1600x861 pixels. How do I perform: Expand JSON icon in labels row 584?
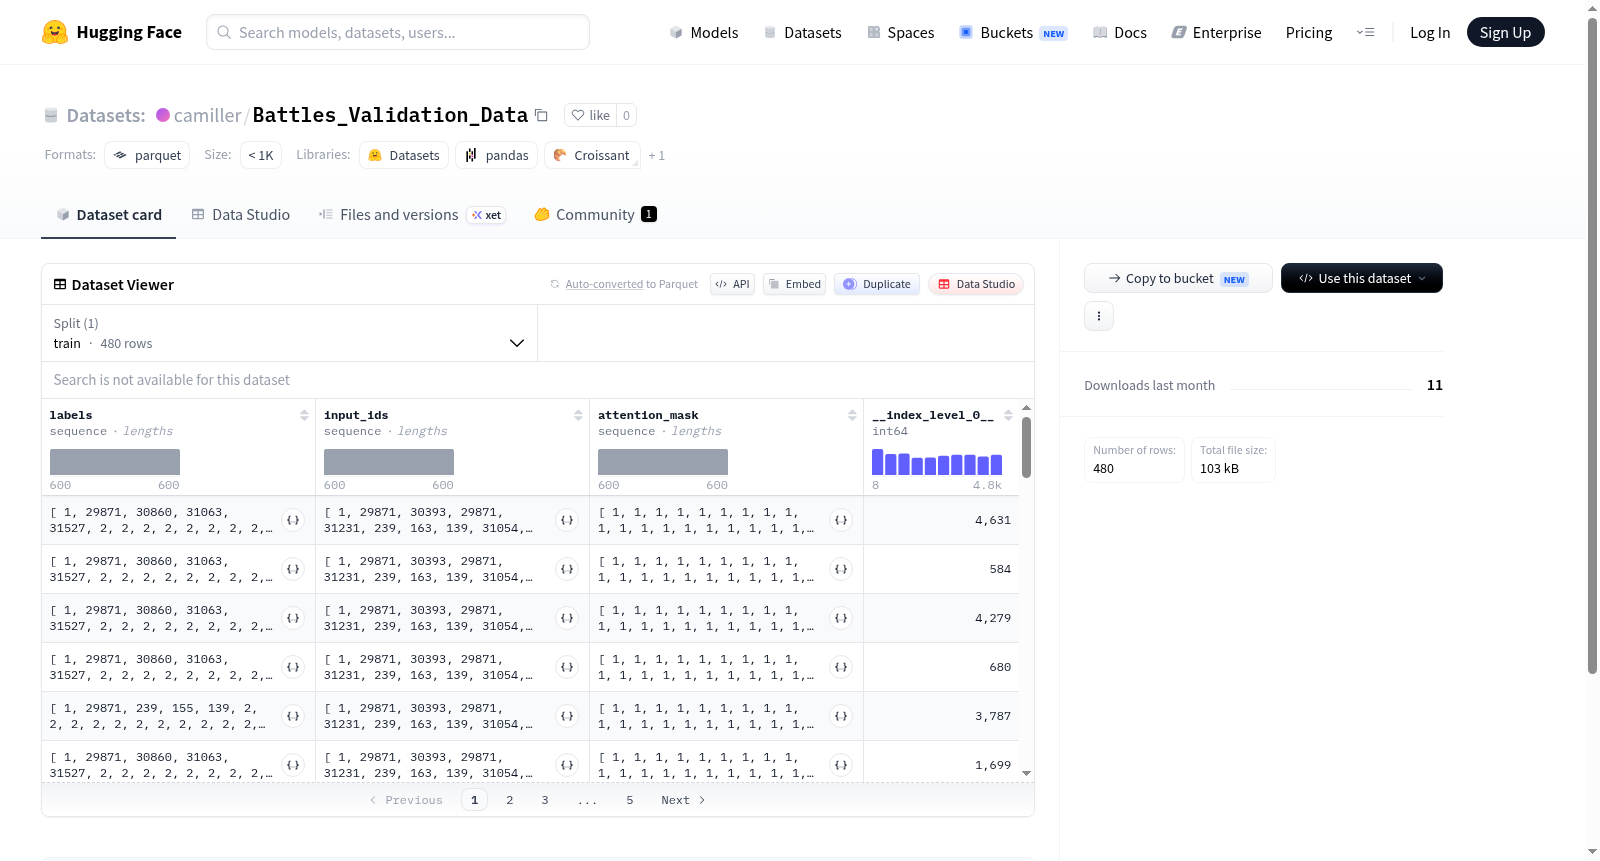pyautogui.click(x=293, y=569)
